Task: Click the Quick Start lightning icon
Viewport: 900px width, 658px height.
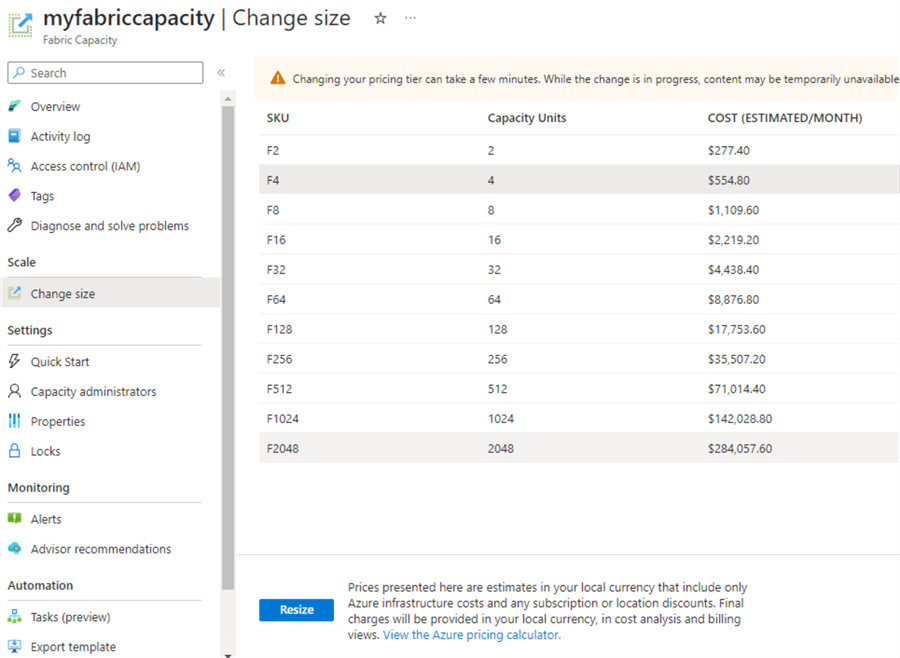Action: click(14, 362)
